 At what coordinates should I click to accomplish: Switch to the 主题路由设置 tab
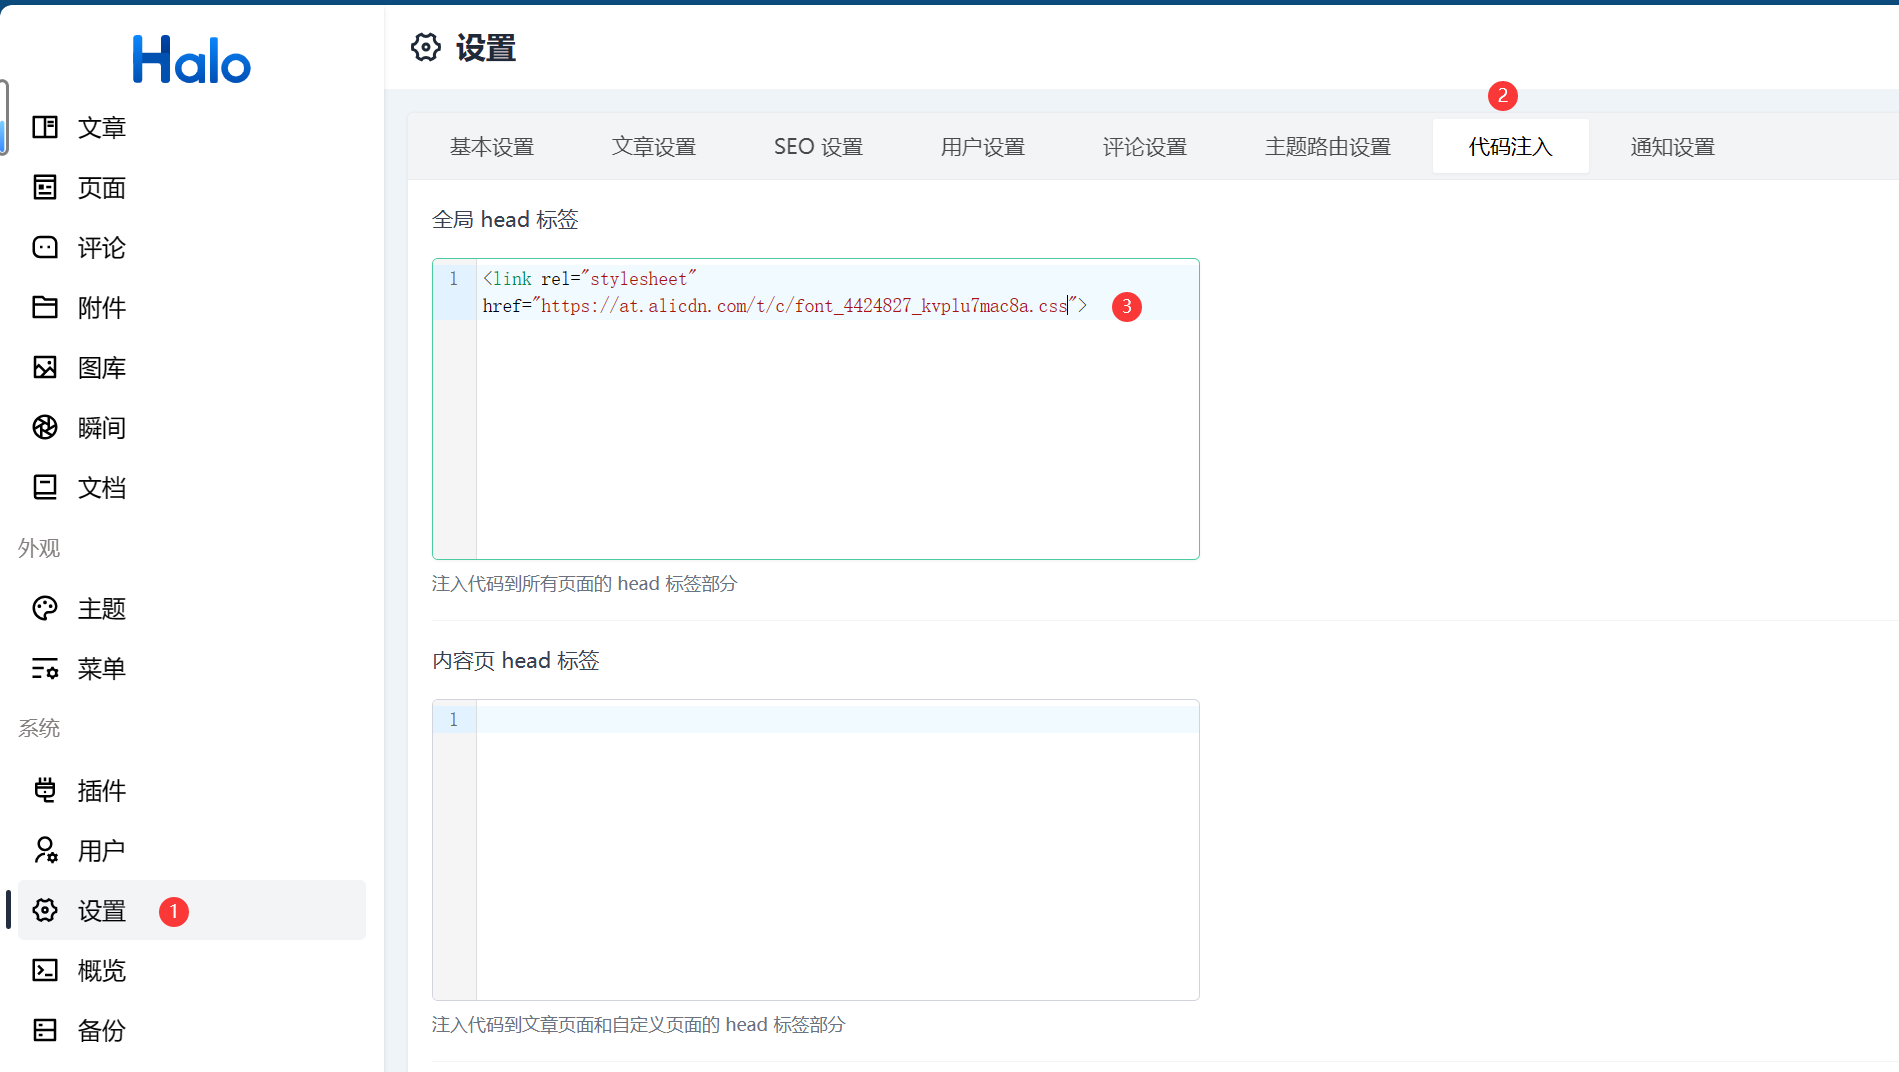[x=1327, y=147]
